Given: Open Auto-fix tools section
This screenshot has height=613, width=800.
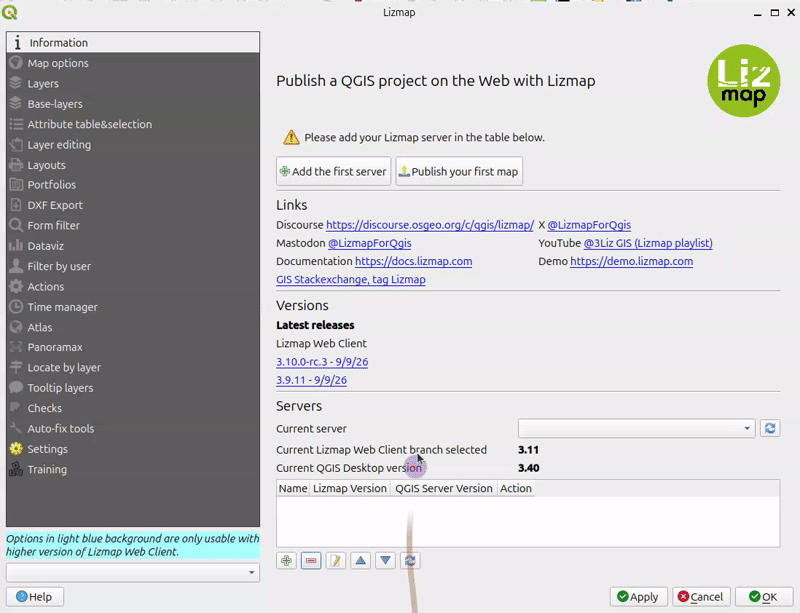Looking at the screenshot, I should pos(133,429).
